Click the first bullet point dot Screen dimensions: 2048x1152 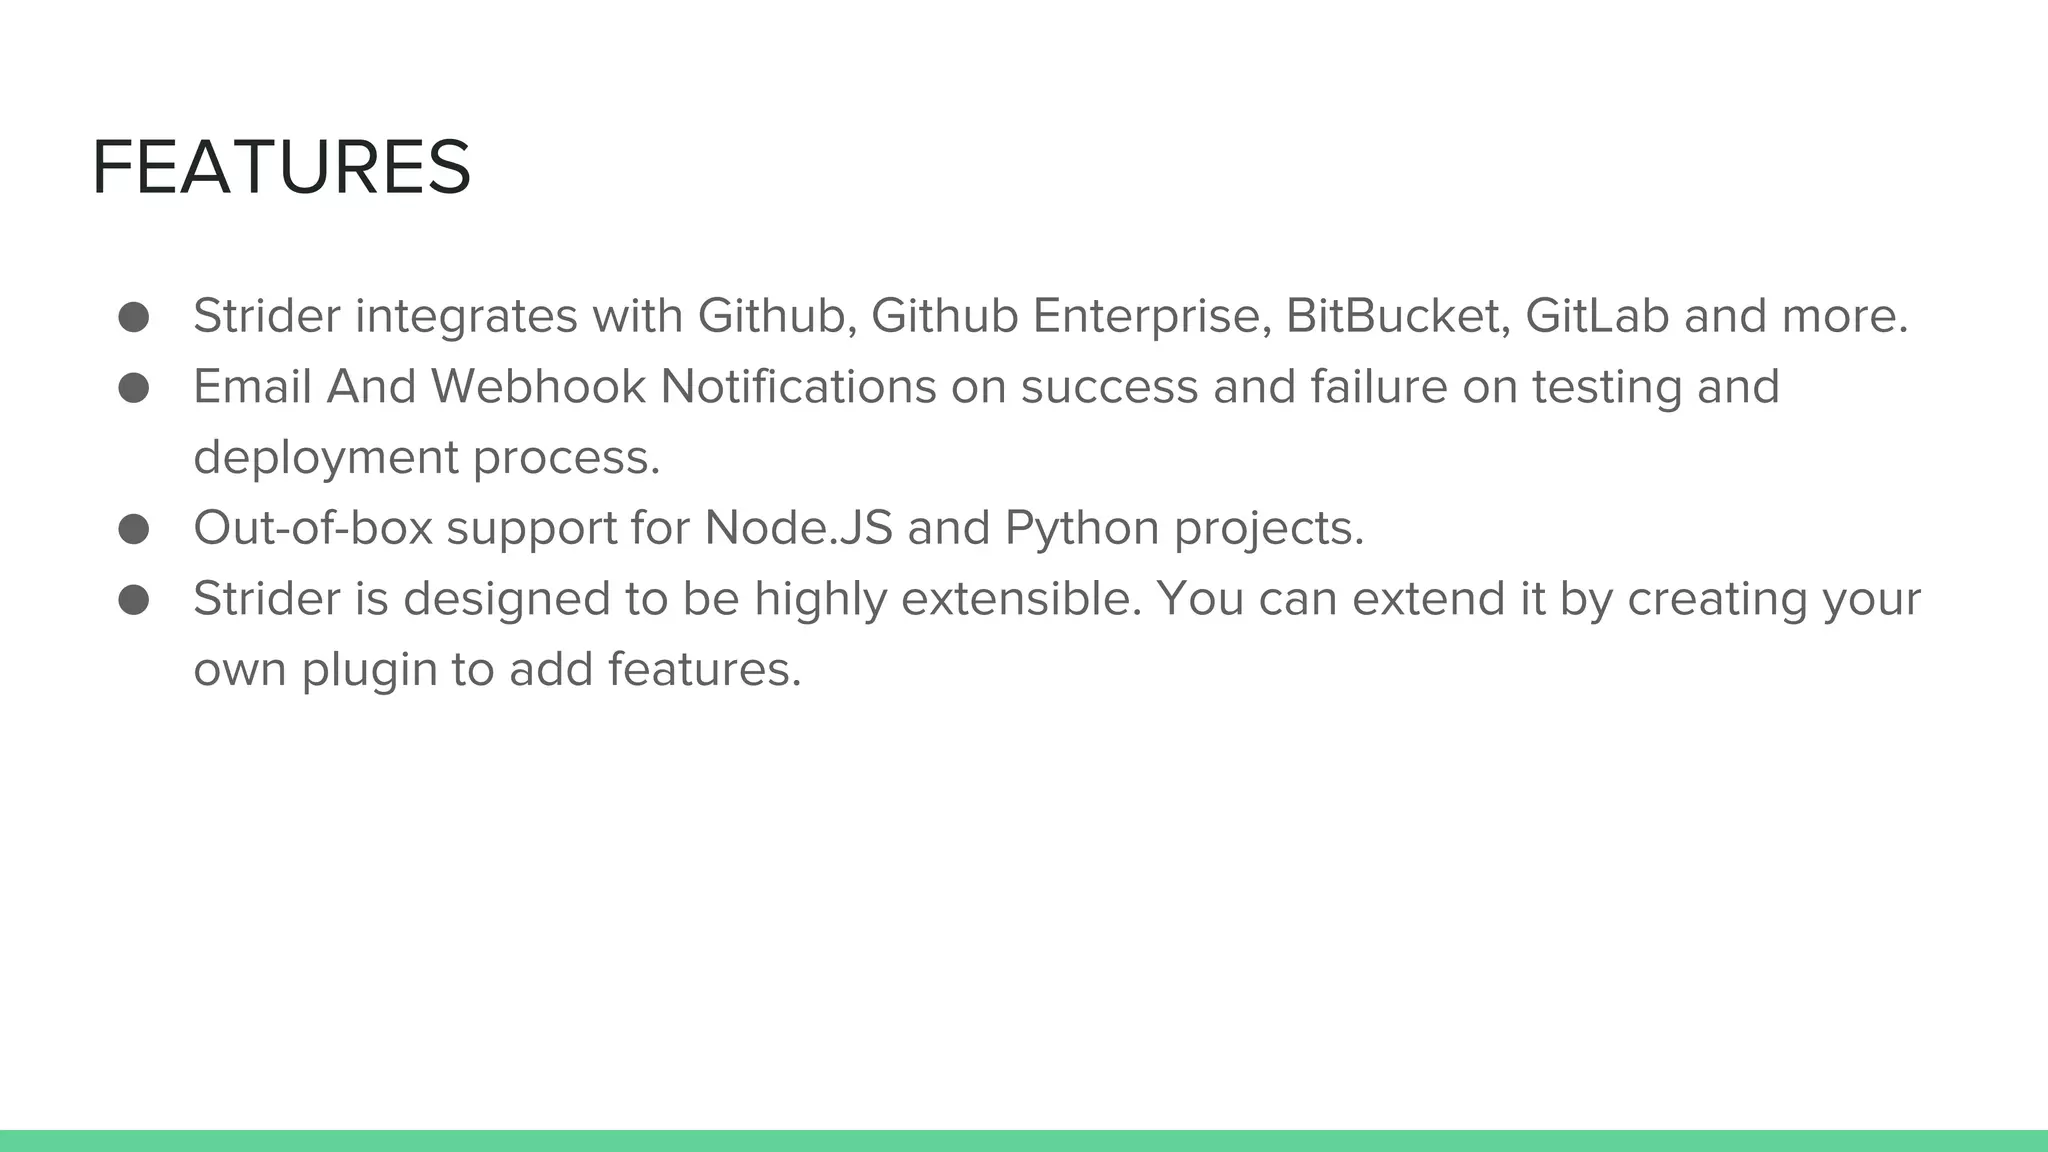click(133, 317)
